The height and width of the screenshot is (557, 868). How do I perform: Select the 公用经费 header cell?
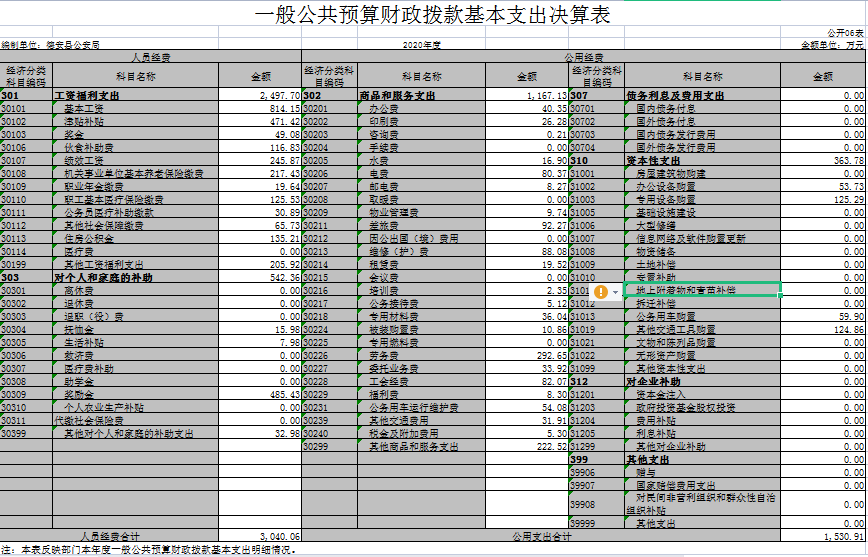click(584, 57)
